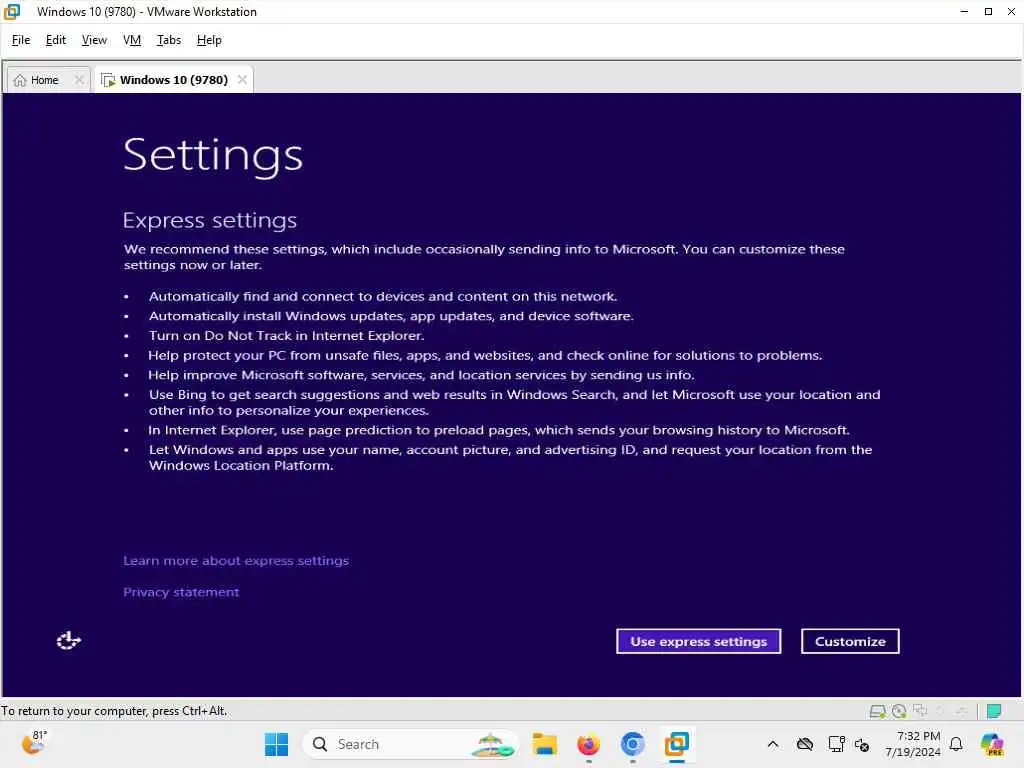Click the OneDrive cloud tray icon
The height and width of the screenshot is (768, 1024).
805,744
